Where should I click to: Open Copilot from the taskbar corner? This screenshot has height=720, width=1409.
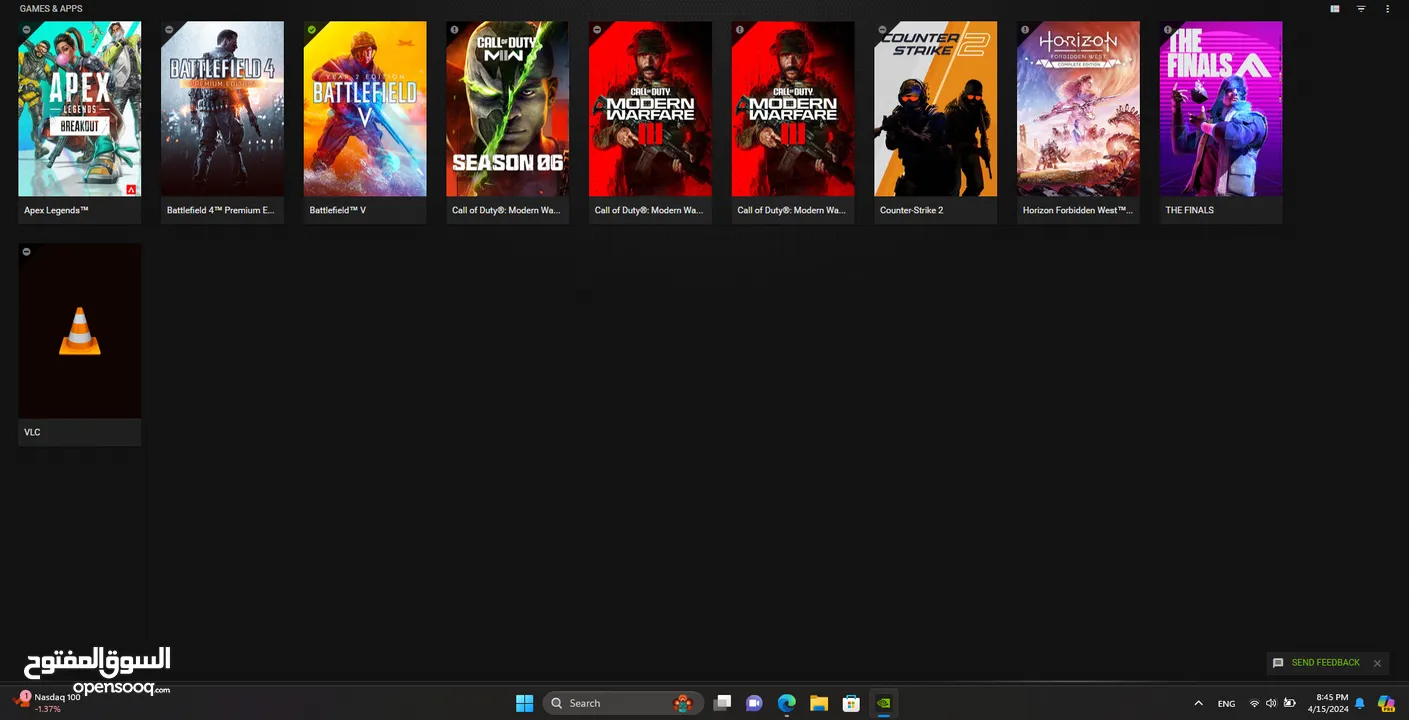coord(1386,703)
